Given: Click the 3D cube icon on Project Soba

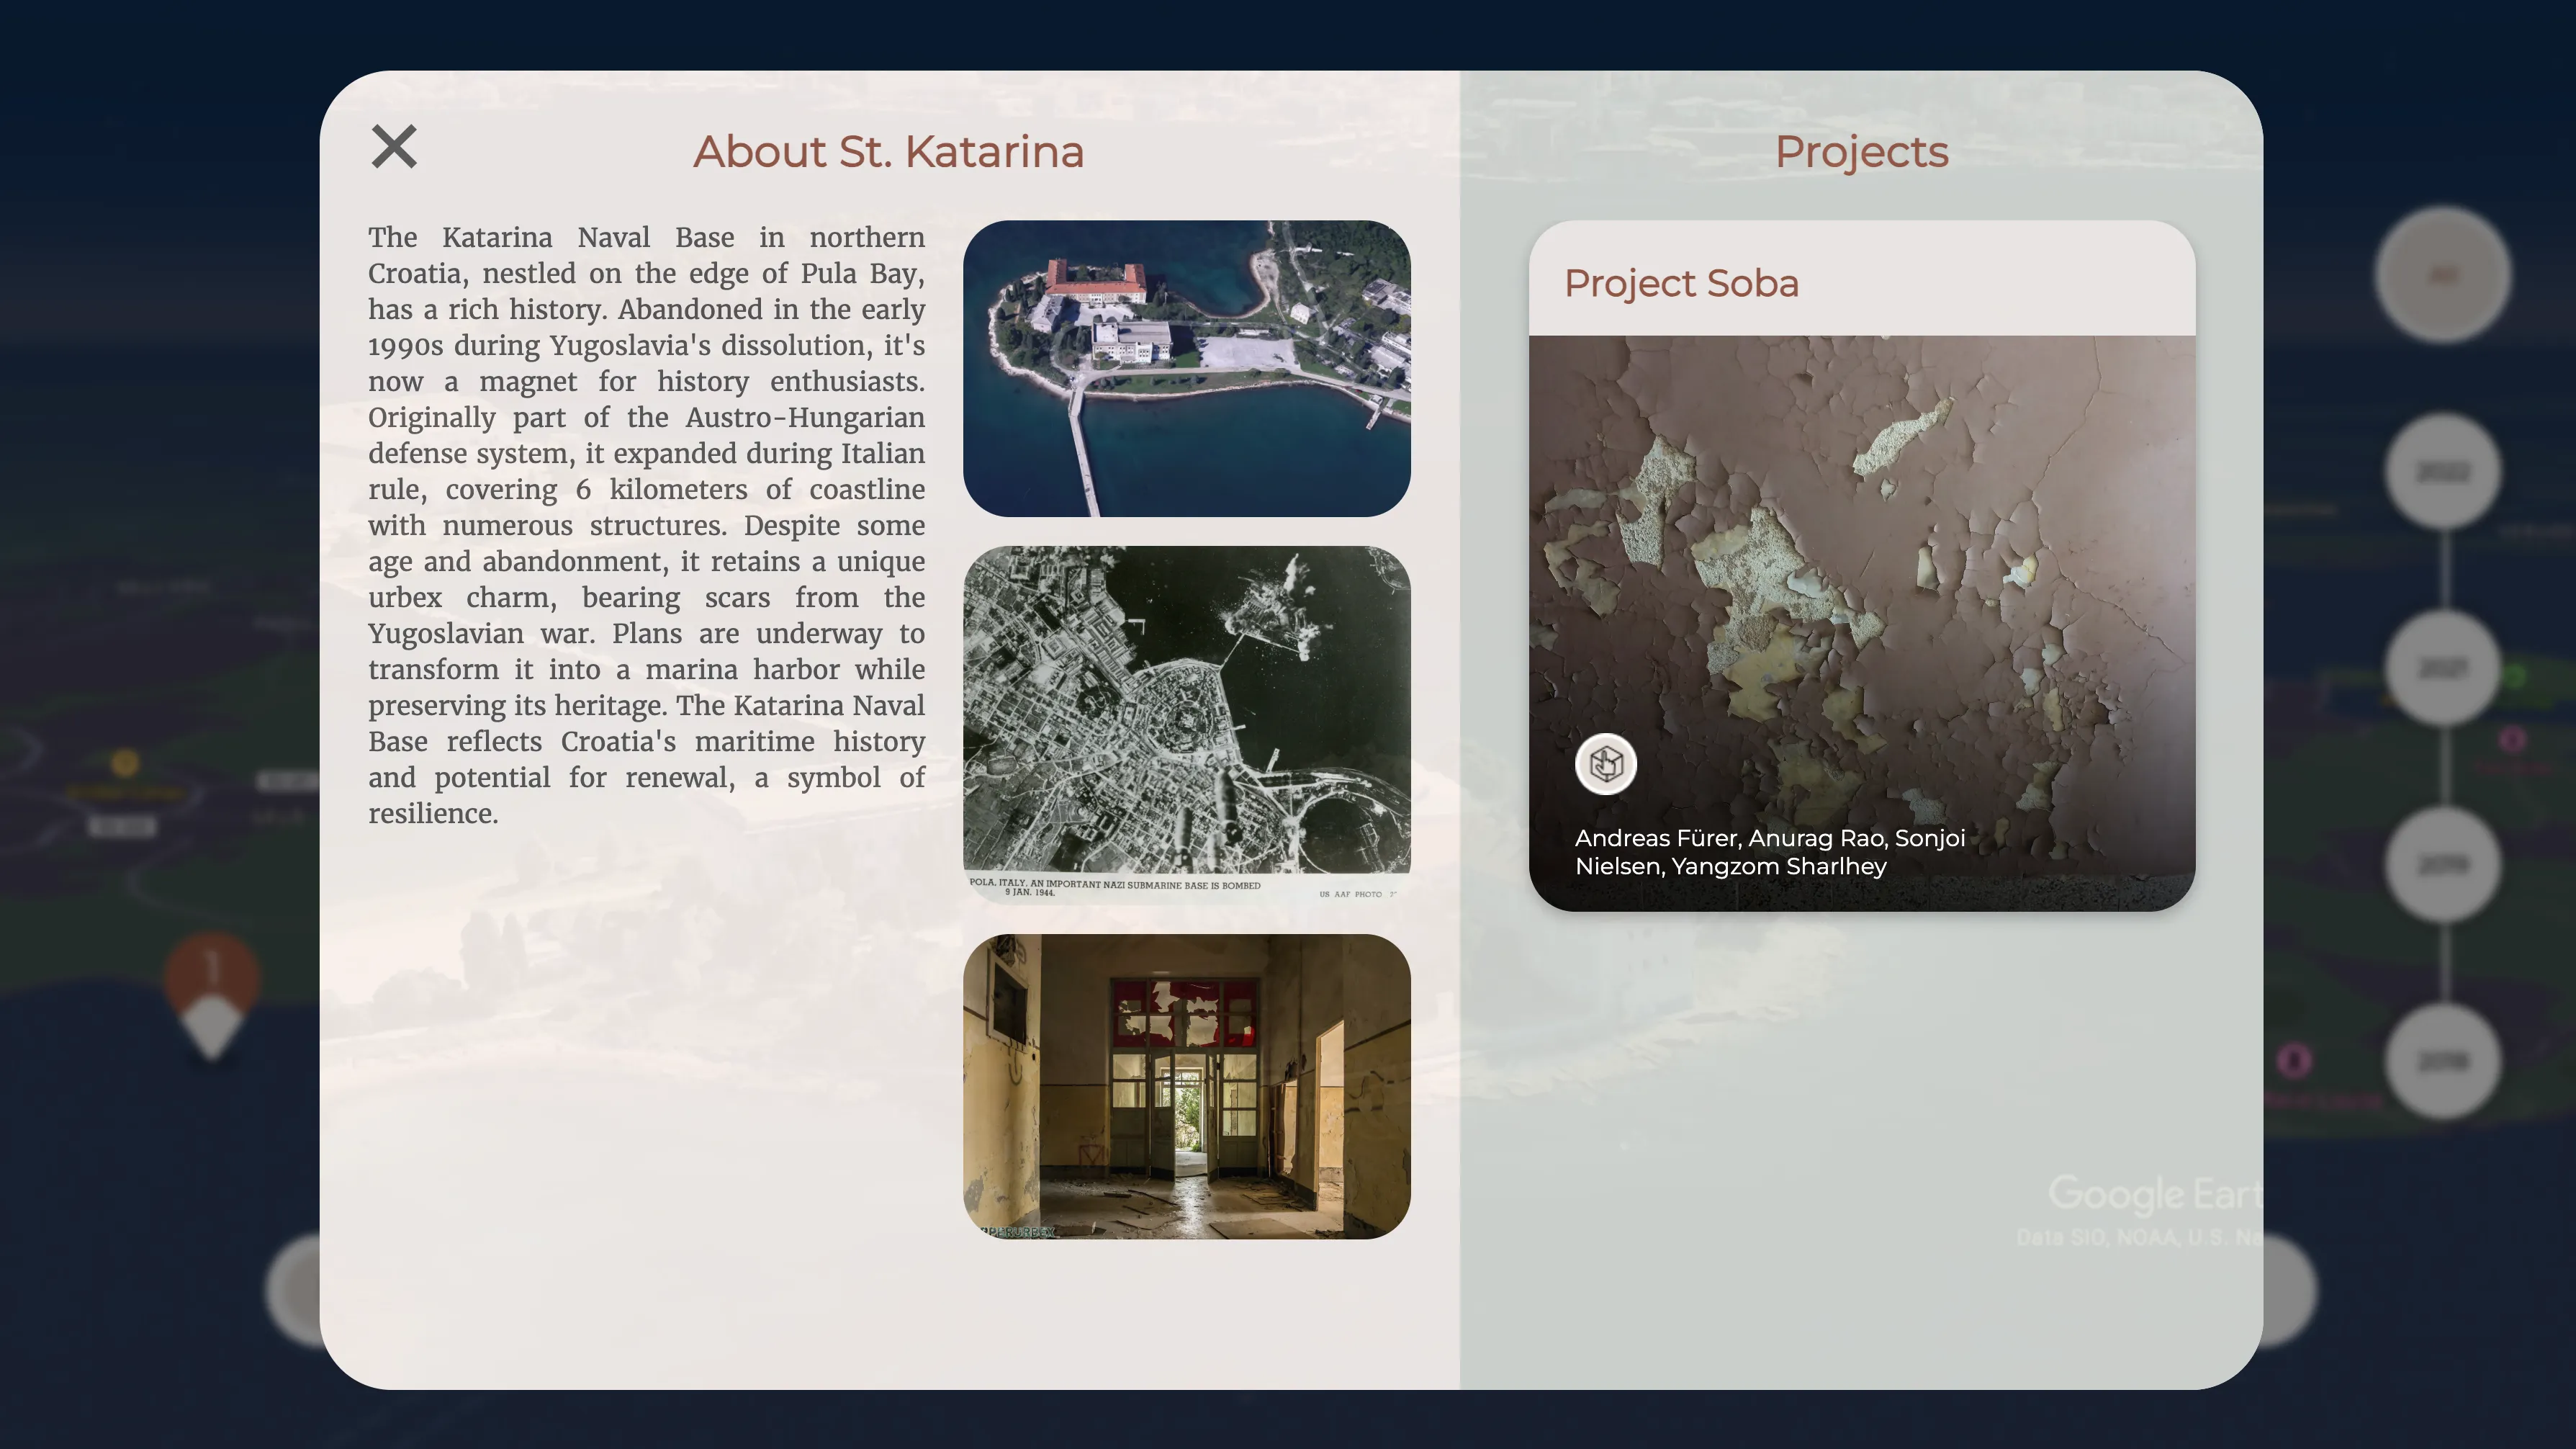Looking at the screenshot, I should coord(1605,764).
